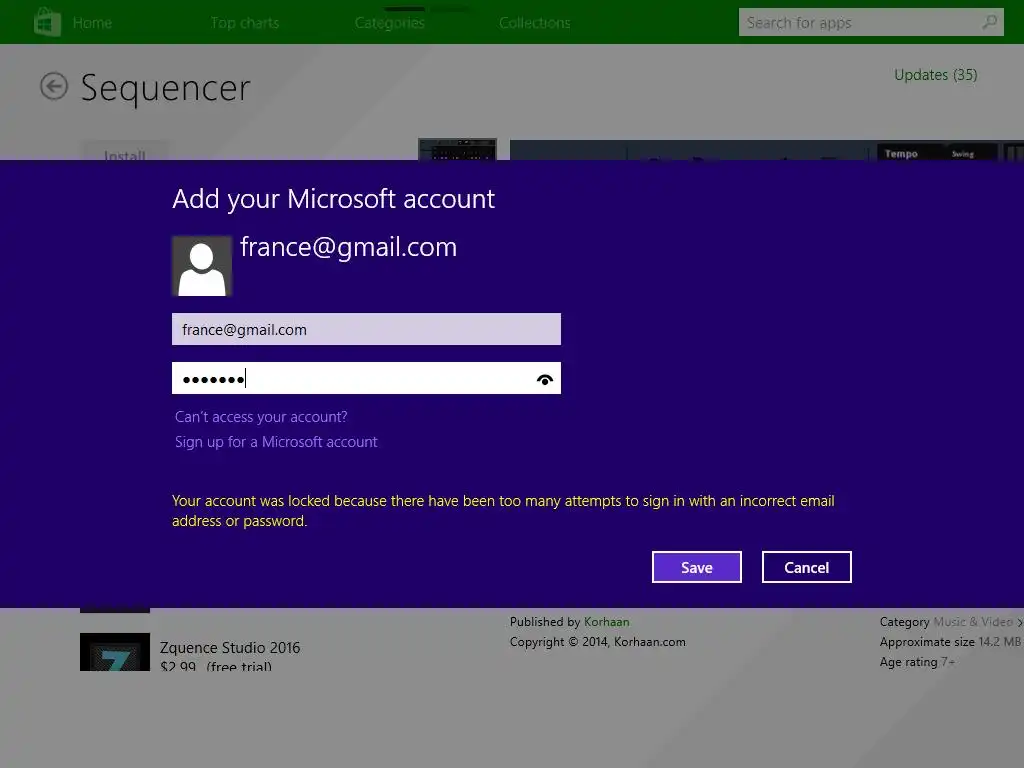The width and height of the screenshot is (1024, 768).
Task: Select Zquence Studio 2016 app title
Action: [230, 648]
